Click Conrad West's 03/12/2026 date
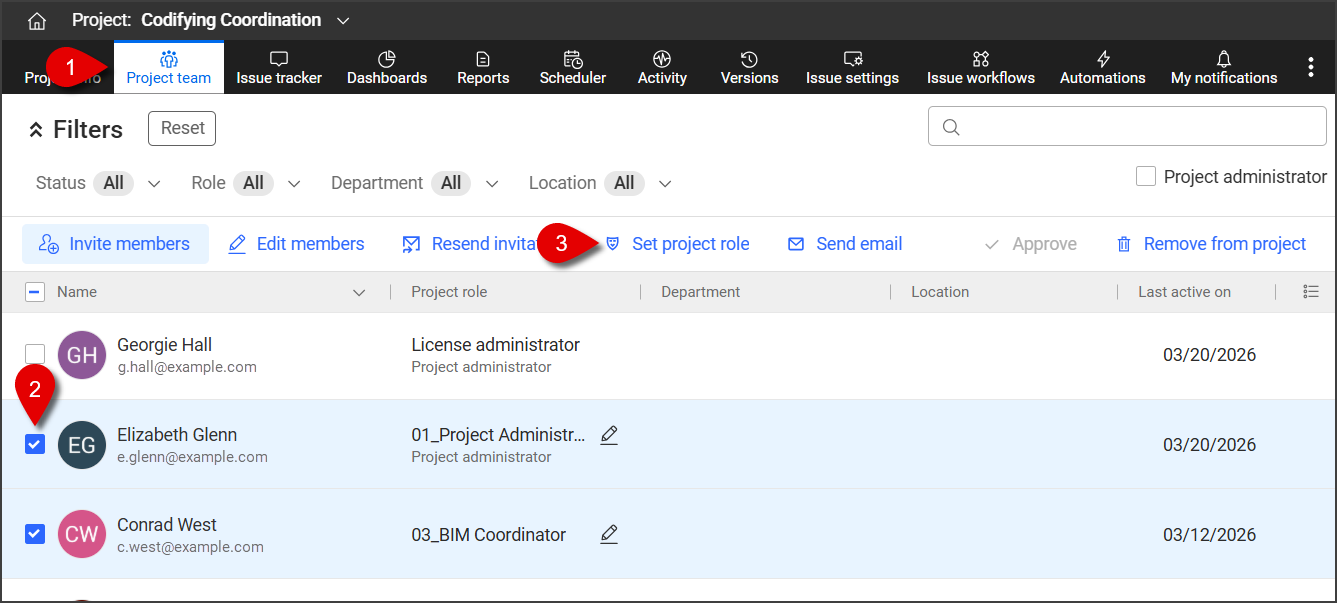 click(x=1209, y=535)
